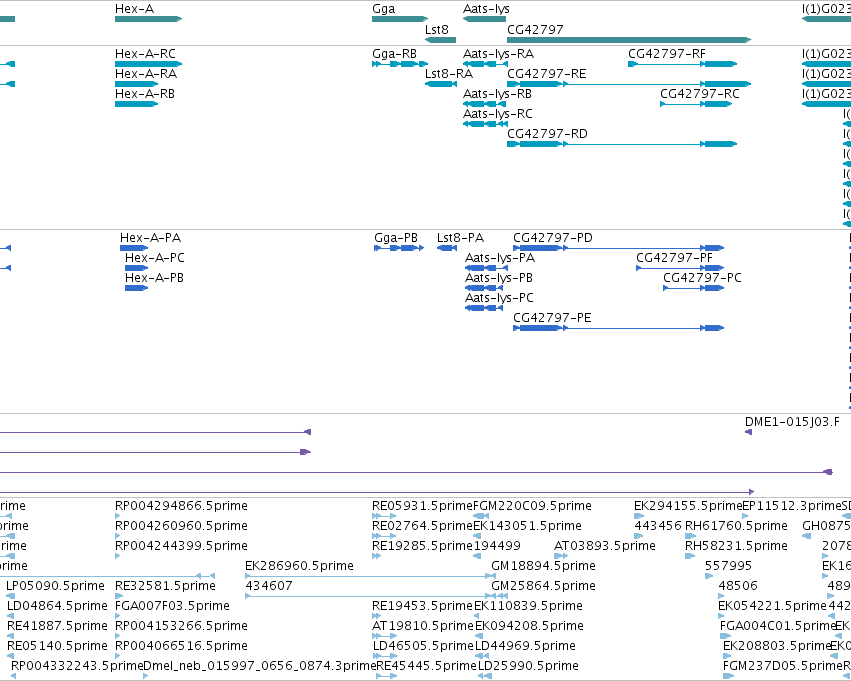Screen dimensions: 851x681
Task: Click EST AT03893.5prime
Action: 561,556
